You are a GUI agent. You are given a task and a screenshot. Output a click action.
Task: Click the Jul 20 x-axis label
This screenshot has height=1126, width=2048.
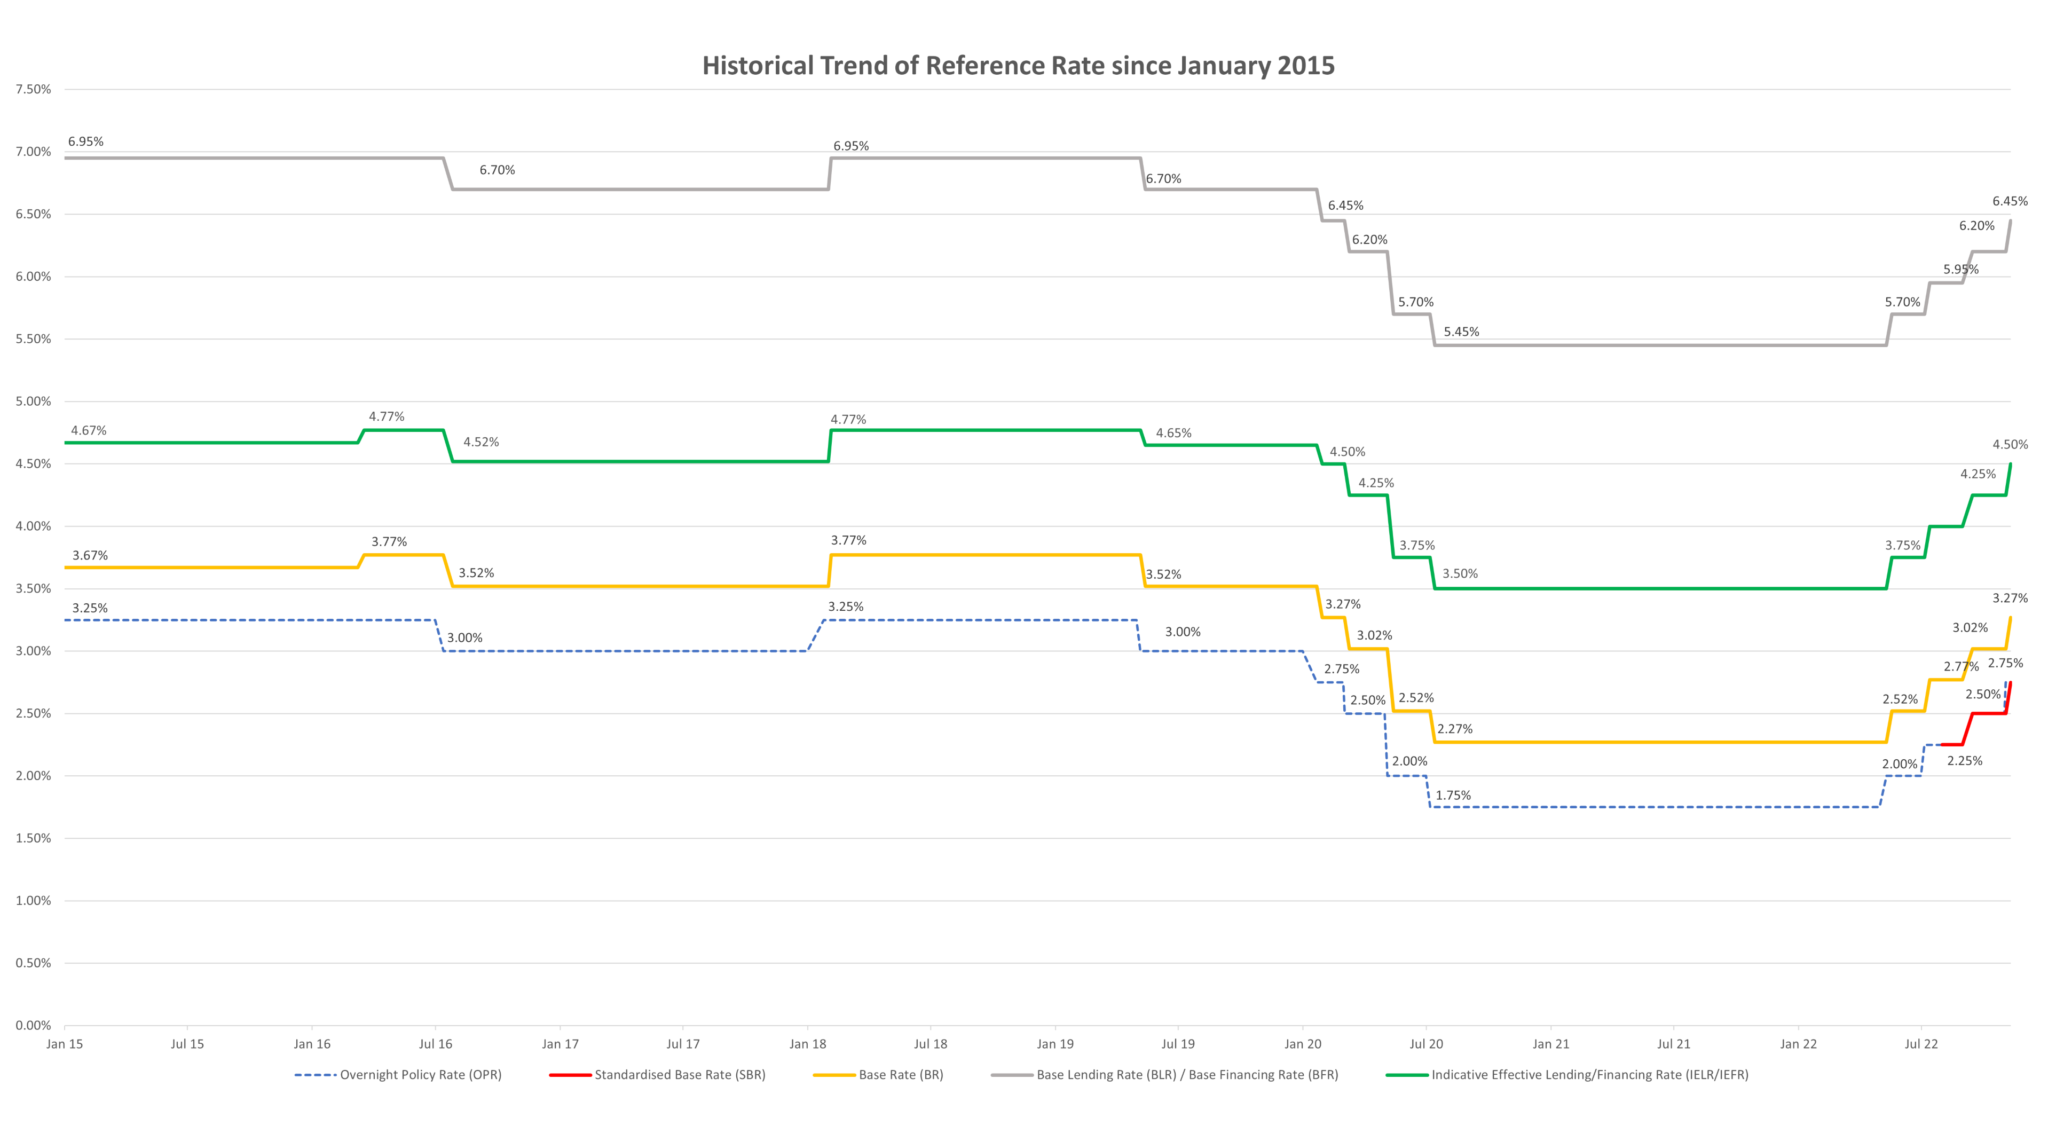(1426, 1044)
